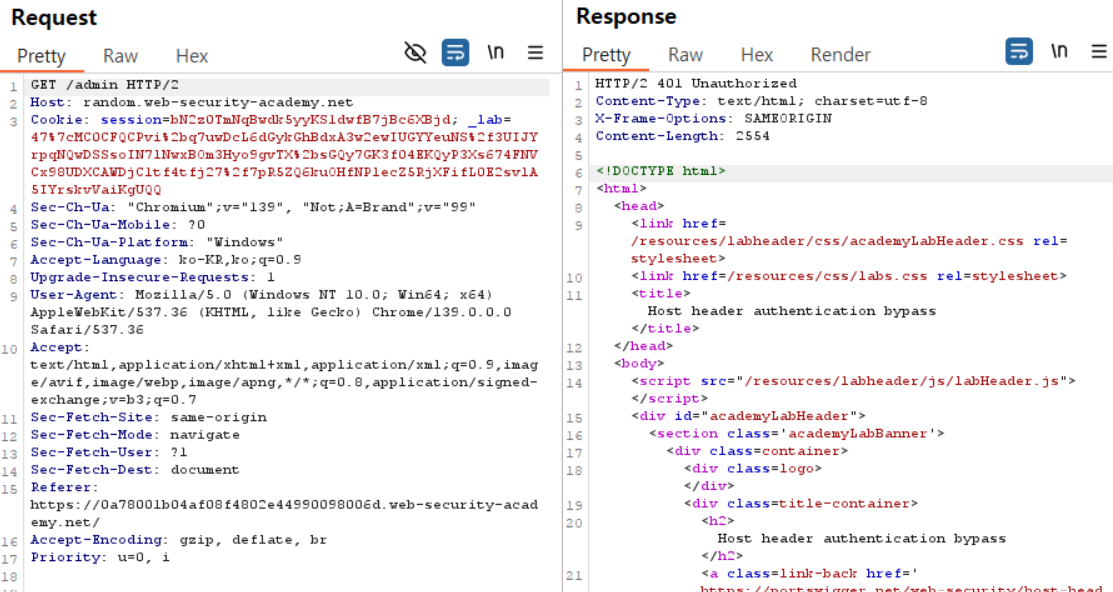Click the Upgrade-Insecure-Requests header line
1113x592 pixels.
click(153, 278)
